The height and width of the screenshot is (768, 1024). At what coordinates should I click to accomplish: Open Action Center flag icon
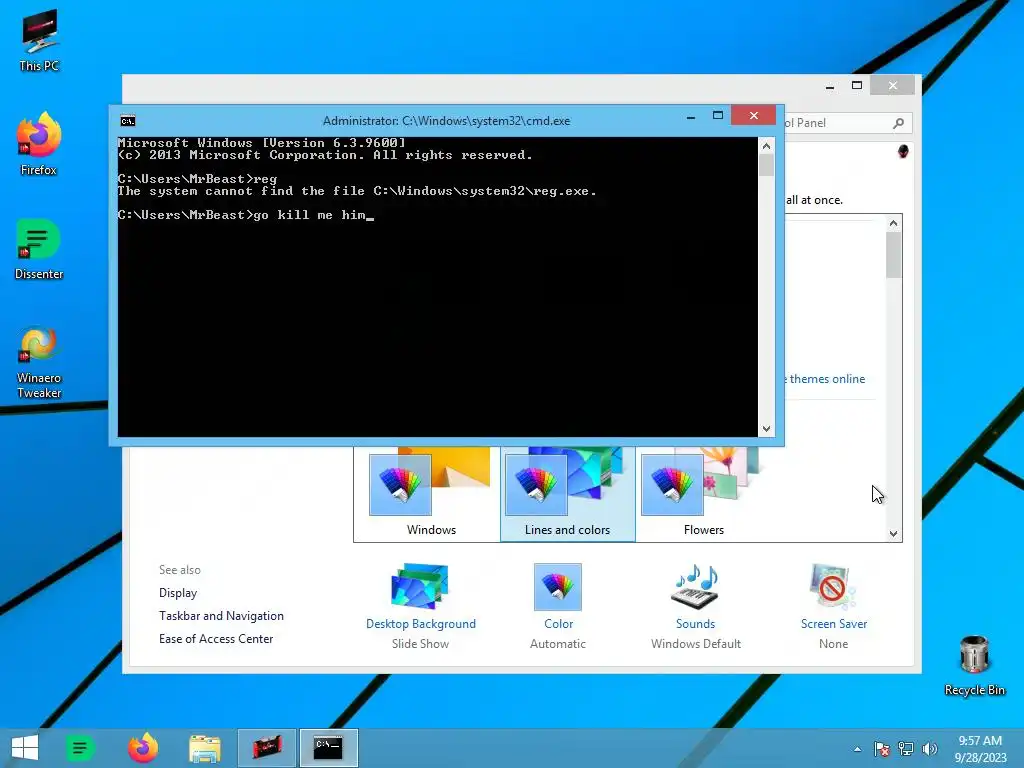pos(882,749)
